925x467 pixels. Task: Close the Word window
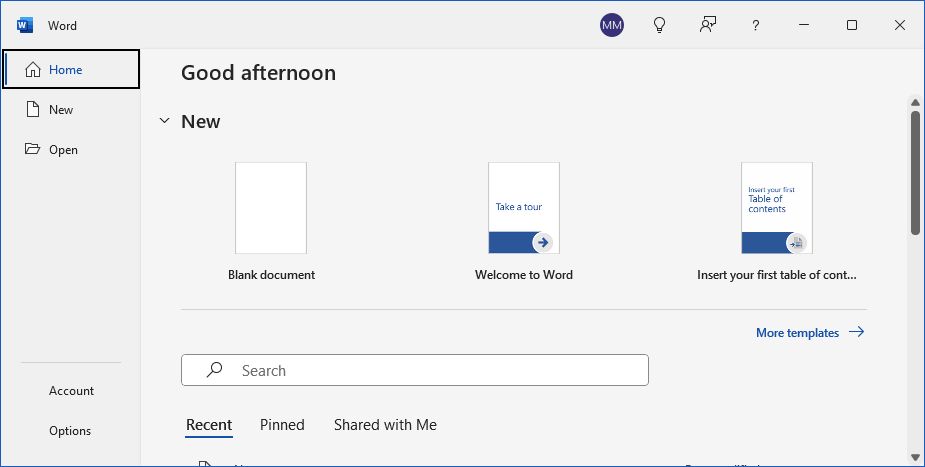(x=900, y=25)
